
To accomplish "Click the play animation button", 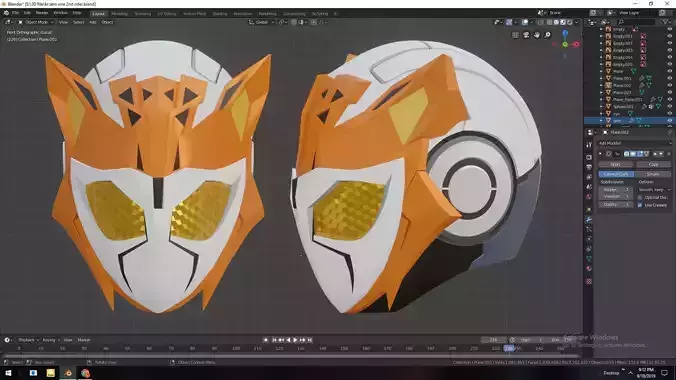I will [295, 340].
